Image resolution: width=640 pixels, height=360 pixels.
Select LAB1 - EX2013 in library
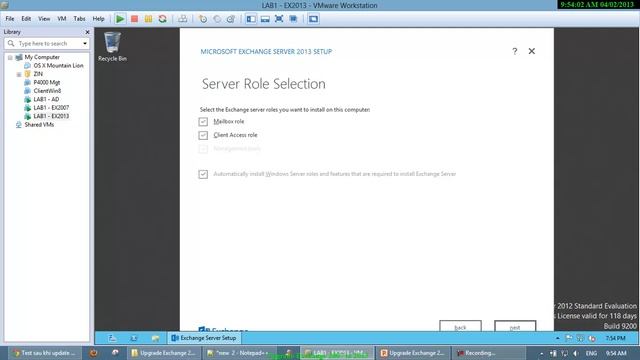[x=51, y=116]
